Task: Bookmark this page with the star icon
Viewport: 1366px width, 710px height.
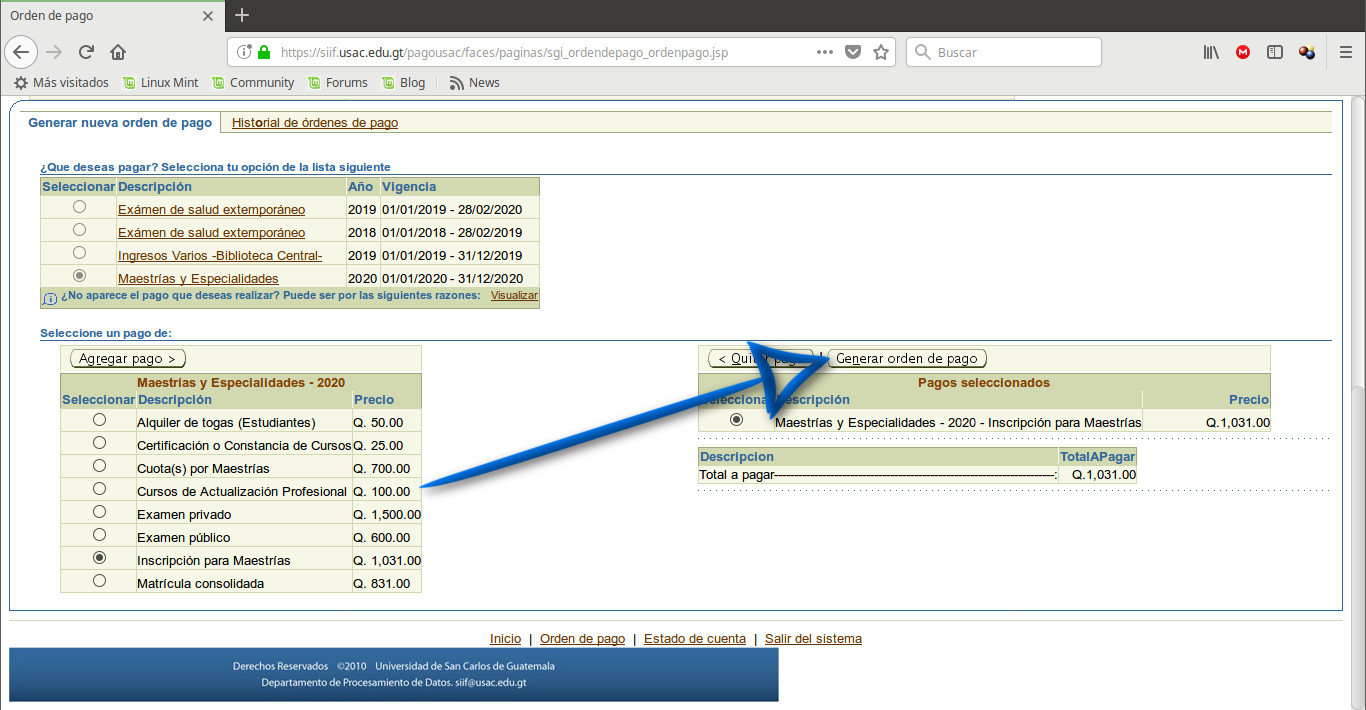Action: [x=881, y=52]
